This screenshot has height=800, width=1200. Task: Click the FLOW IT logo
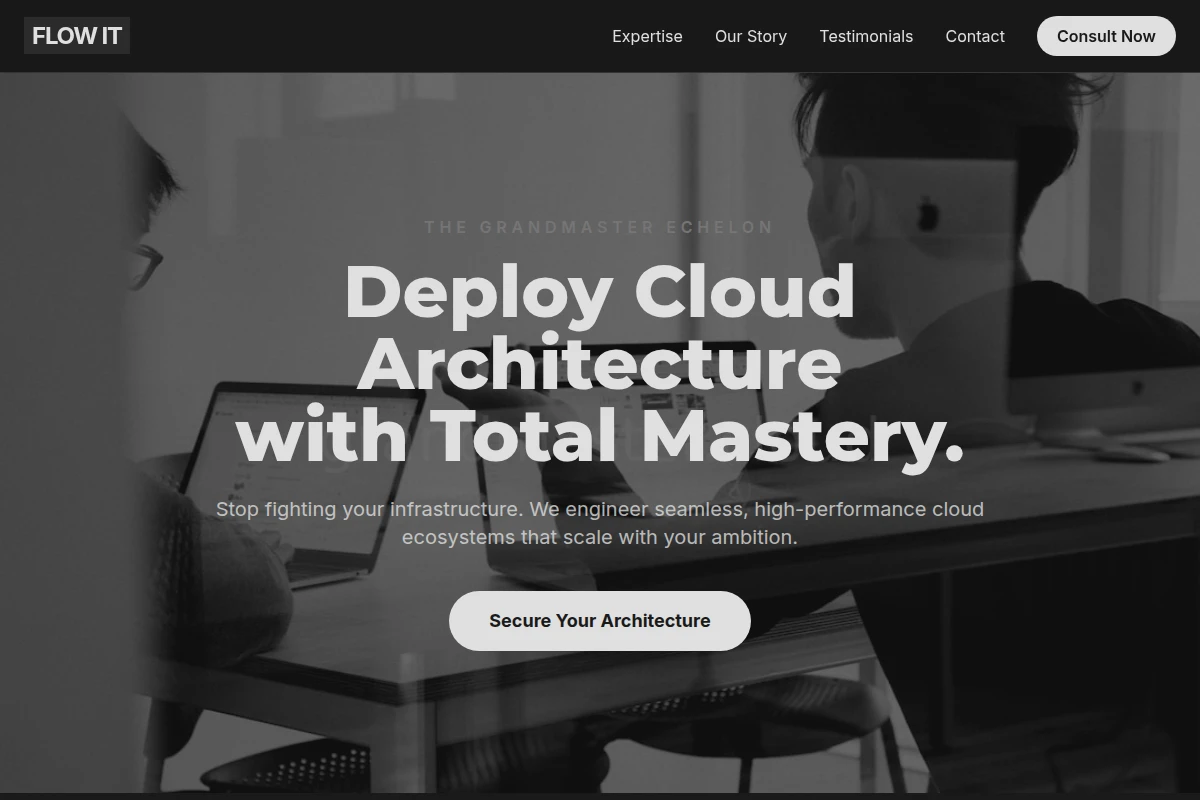(77, 36)
